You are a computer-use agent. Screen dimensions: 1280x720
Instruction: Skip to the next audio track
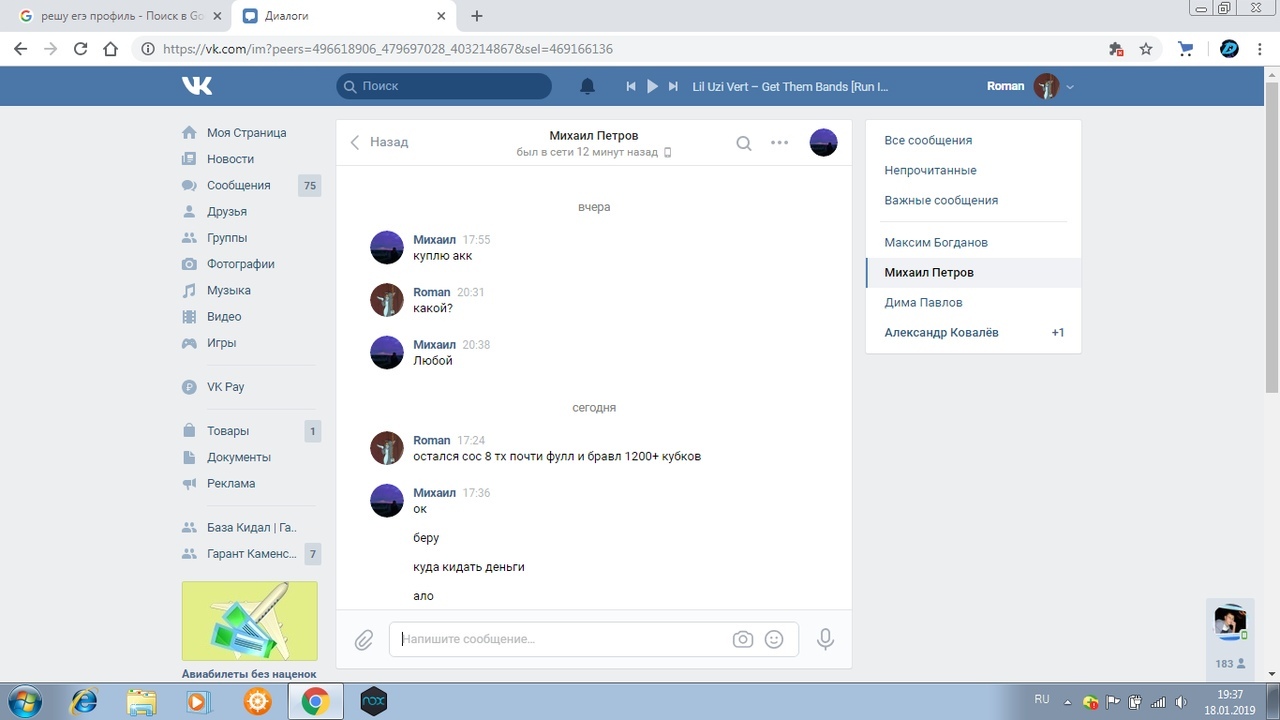pos(674,86)
